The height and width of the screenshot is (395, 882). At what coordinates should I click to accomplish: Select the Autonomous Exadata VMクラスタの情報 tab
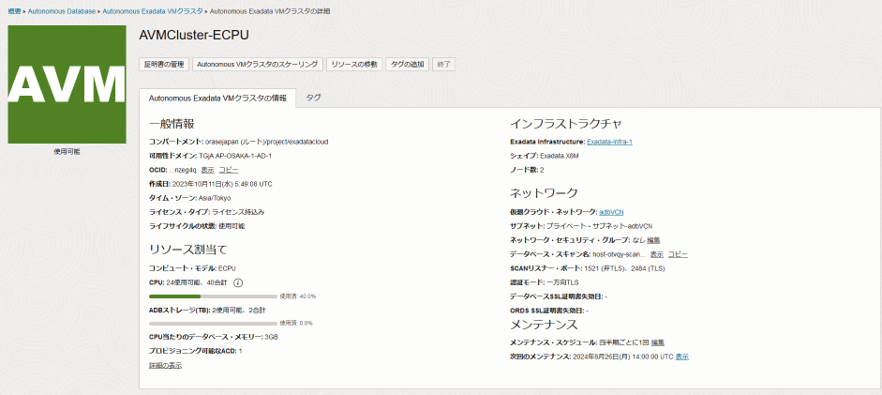pos(217,98)
